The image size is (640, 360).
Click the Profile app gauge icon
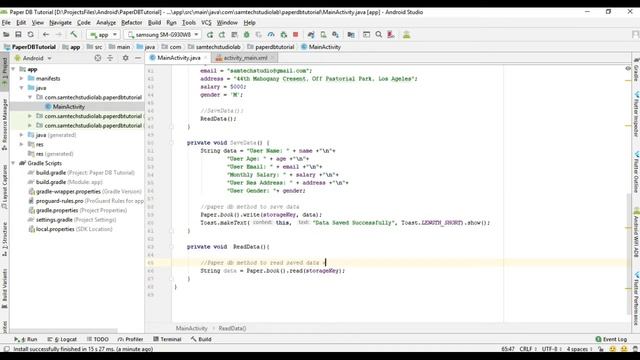point(271,35)
